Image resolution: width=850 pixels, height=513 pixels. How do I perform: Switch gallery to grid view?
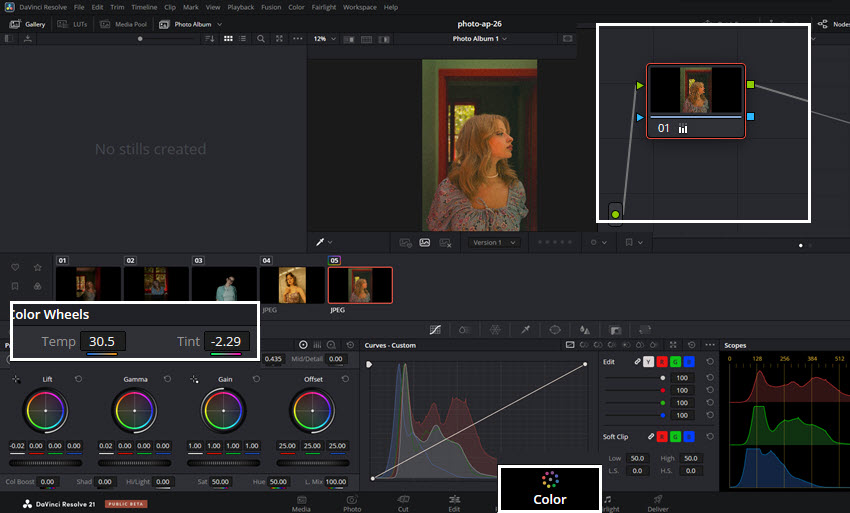pos(228,39)
